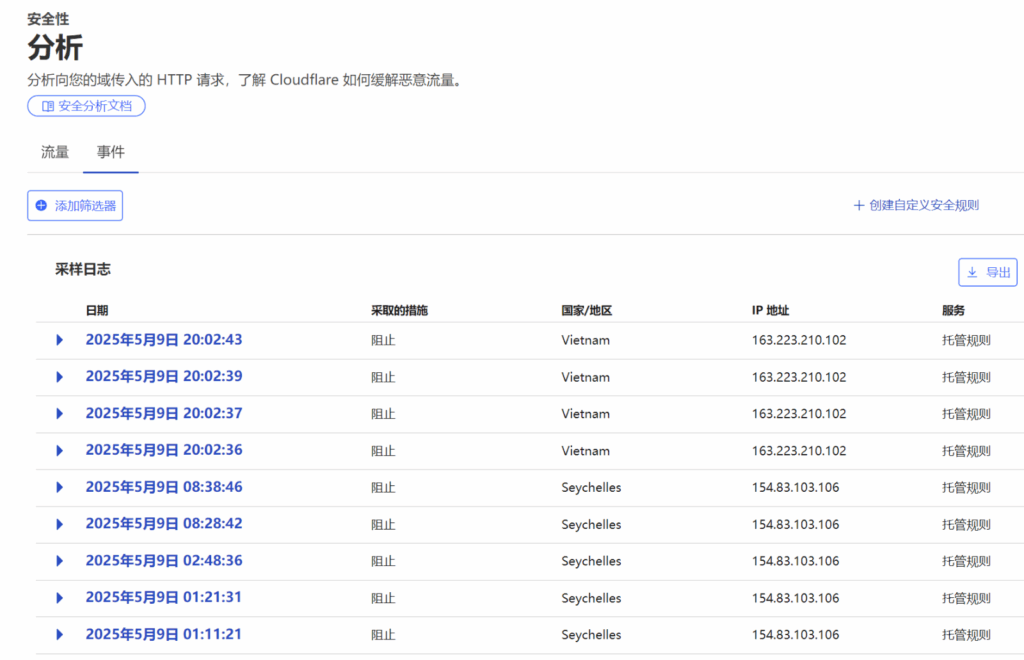Open the 2025年5月9日 20:02:43 event link
The width and height of the screenshot is (1024, 660).
click(163, 339)
